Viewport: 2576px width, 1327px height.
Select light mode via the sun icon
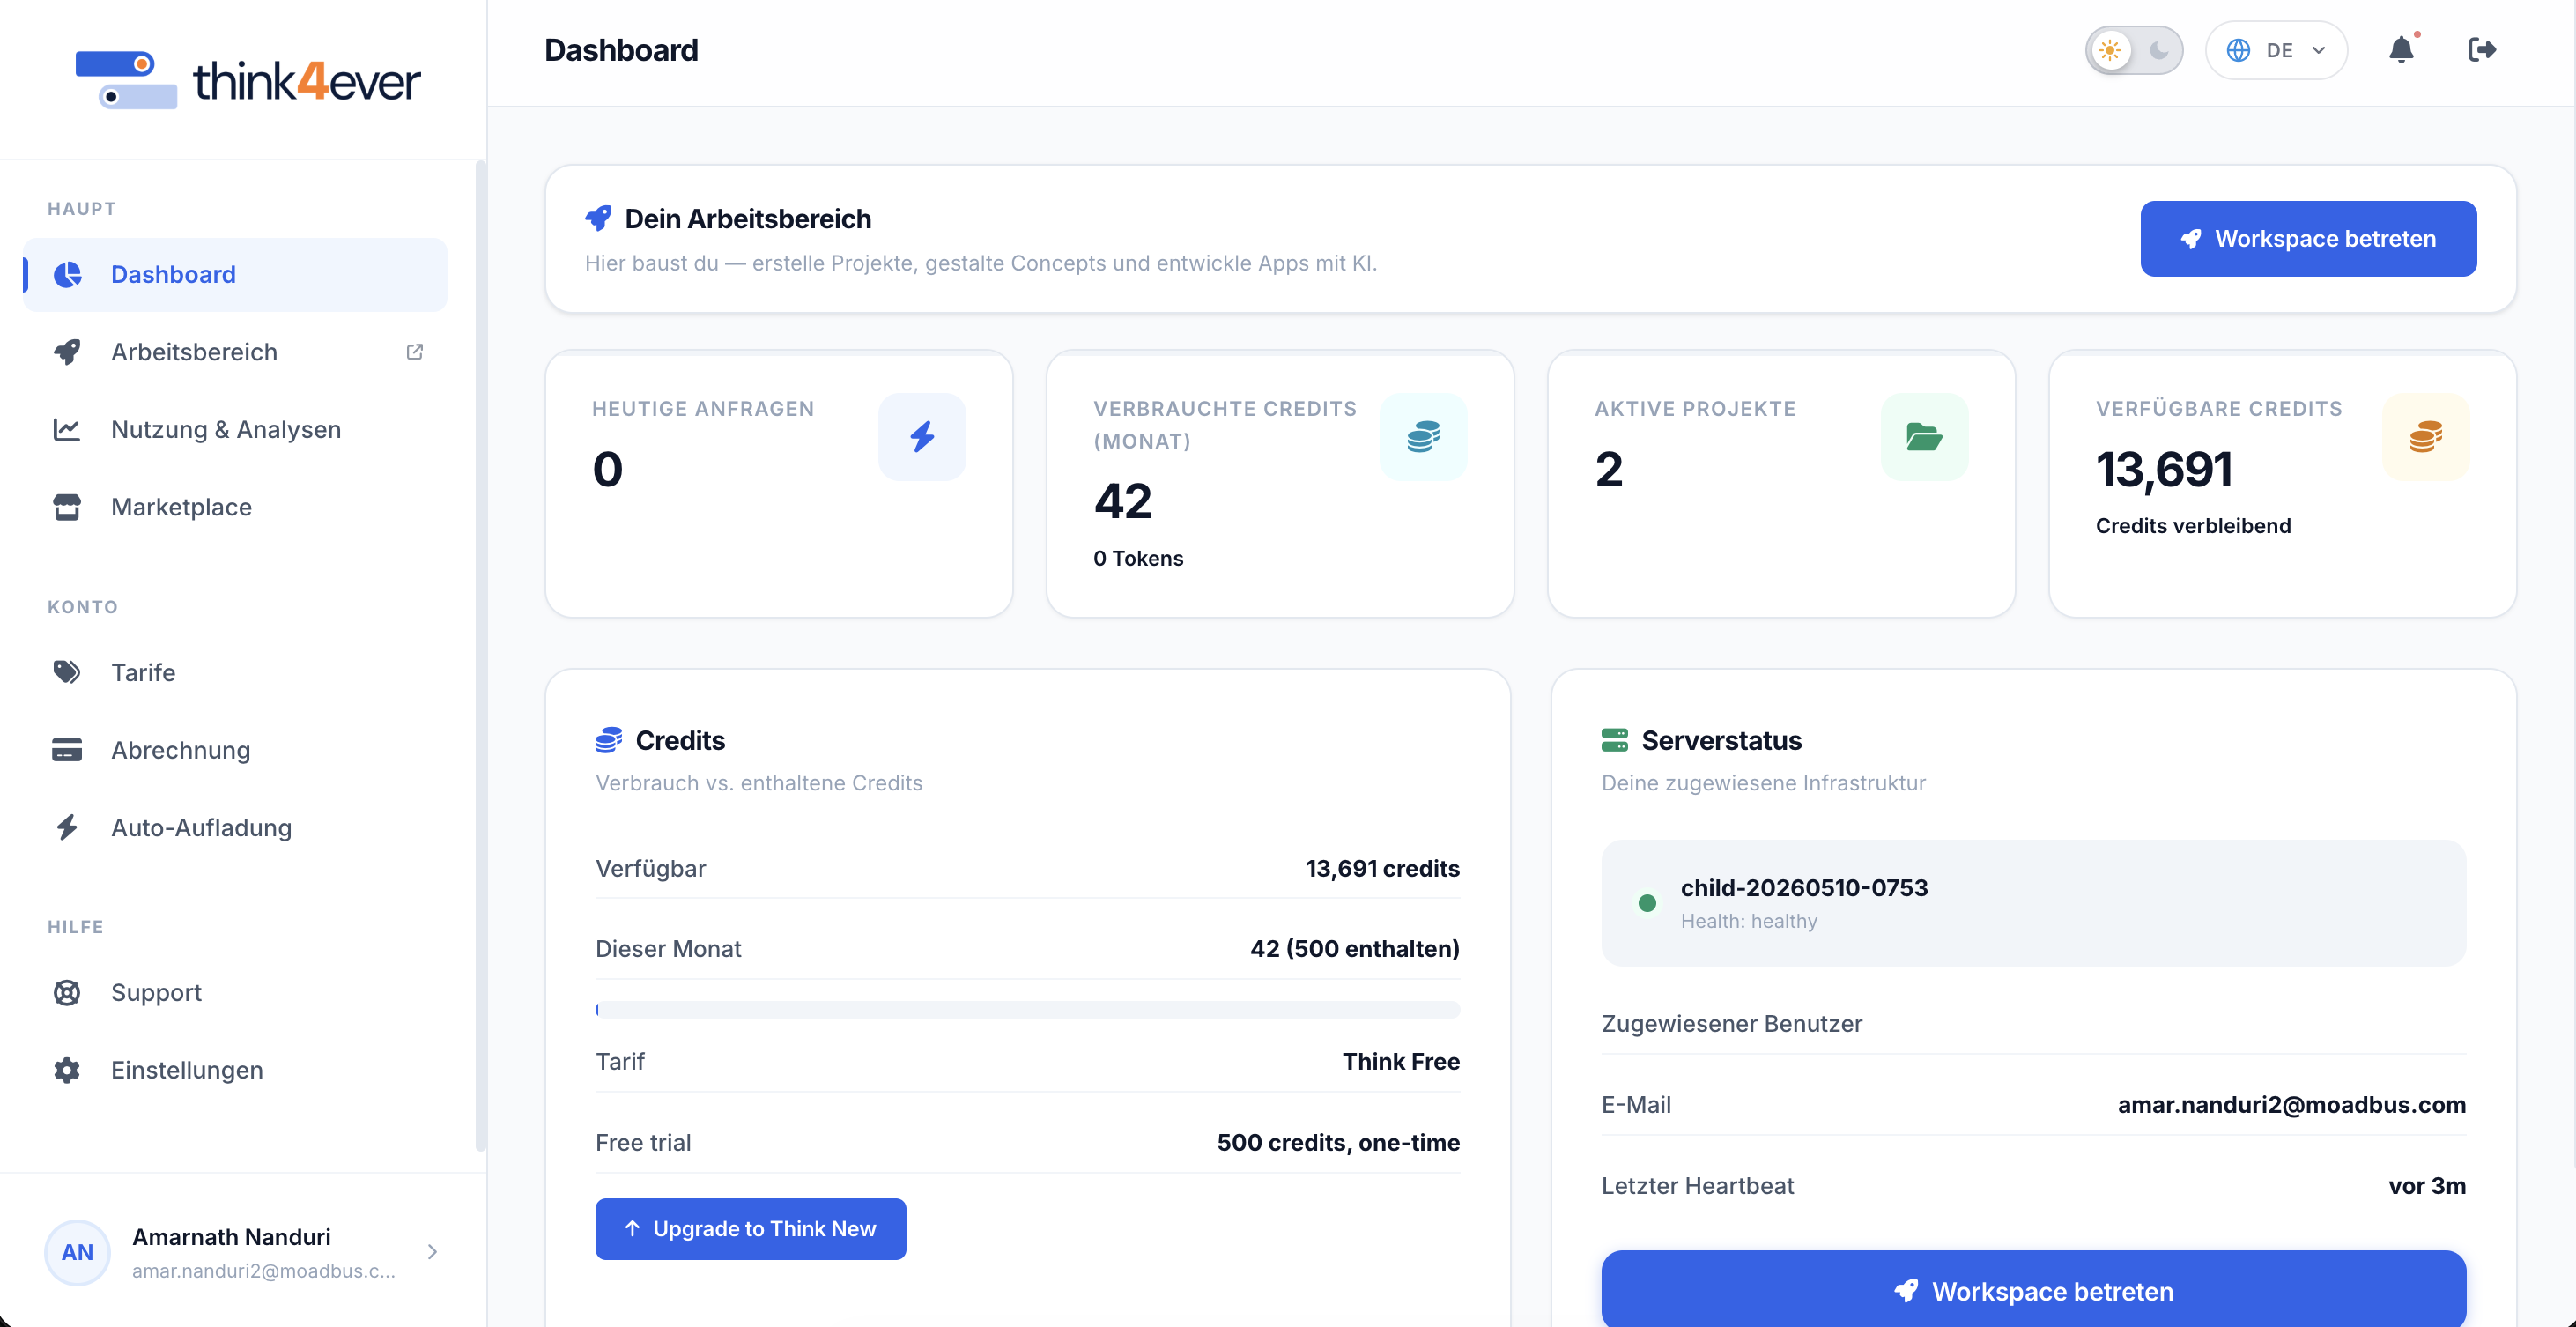pyautogui.click(x=2110, y=50)
